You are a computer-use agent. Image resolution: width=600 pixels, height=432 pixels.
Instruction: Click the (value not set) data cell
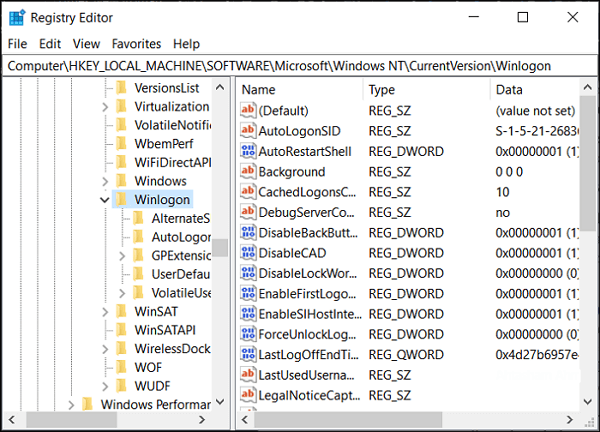point(535,111)
